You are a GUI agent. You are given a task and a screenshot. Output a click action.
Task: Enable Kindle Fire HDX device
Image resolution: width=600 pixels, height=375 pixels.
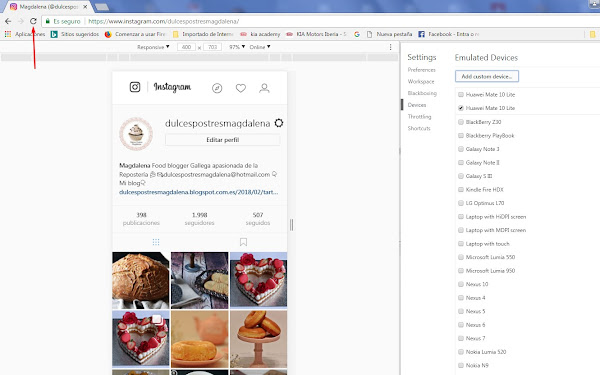461,189
